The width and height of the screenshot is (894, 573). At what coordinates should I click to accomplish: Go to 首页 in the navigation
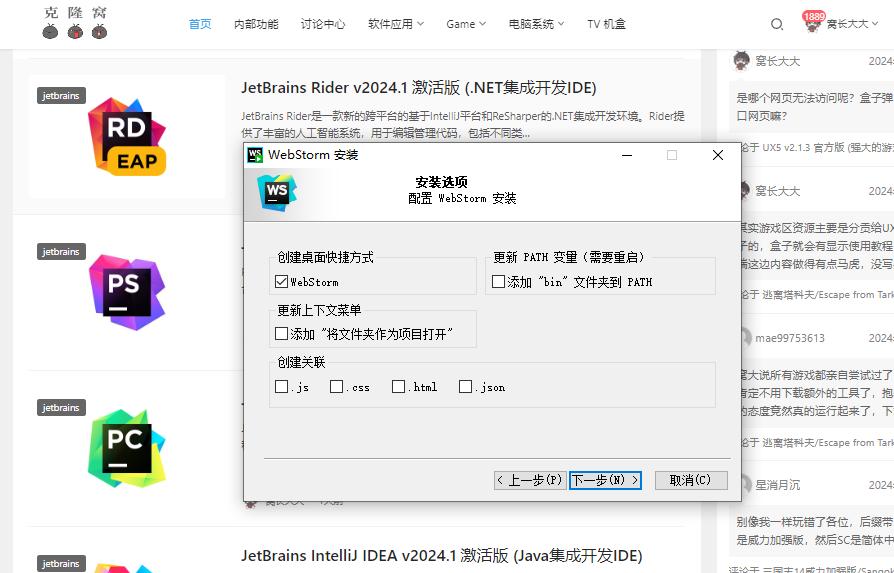(x=200, y=24)
